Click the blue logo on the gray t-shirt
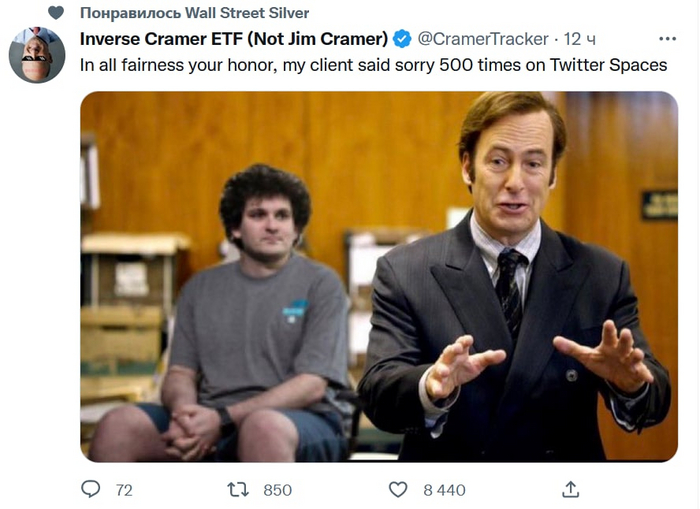 click(294, 311)
